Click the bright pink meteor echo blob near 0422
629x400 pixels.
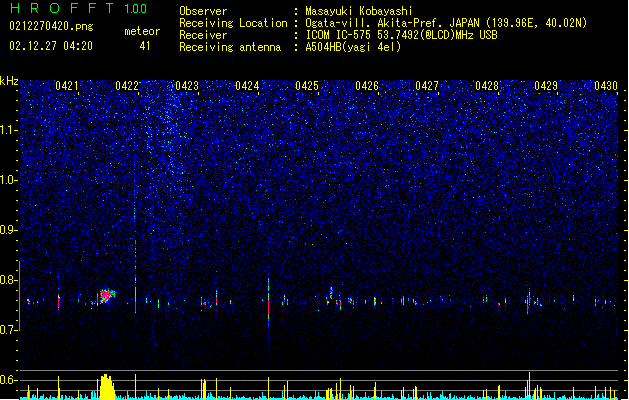(x=106, y=296)
